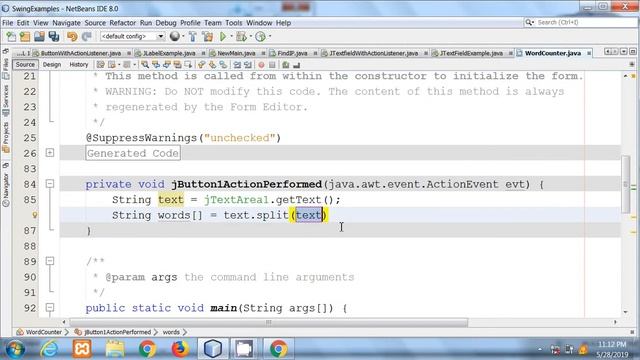This screenshot has width=640, height=360.
Task: Click the globe browser icon in toolbar
Action: pyautogui.click(x=174, y=36)
